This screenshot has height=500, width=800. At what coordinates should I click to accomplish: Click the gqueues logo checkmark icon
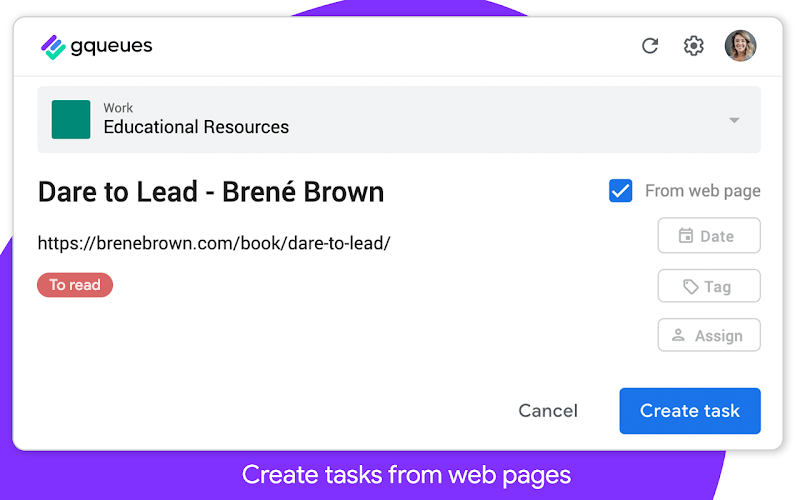tap(53, 47)
